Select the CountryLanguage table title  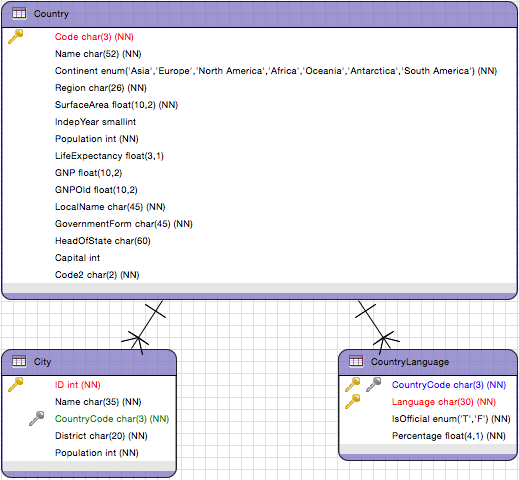pos(410,362)
